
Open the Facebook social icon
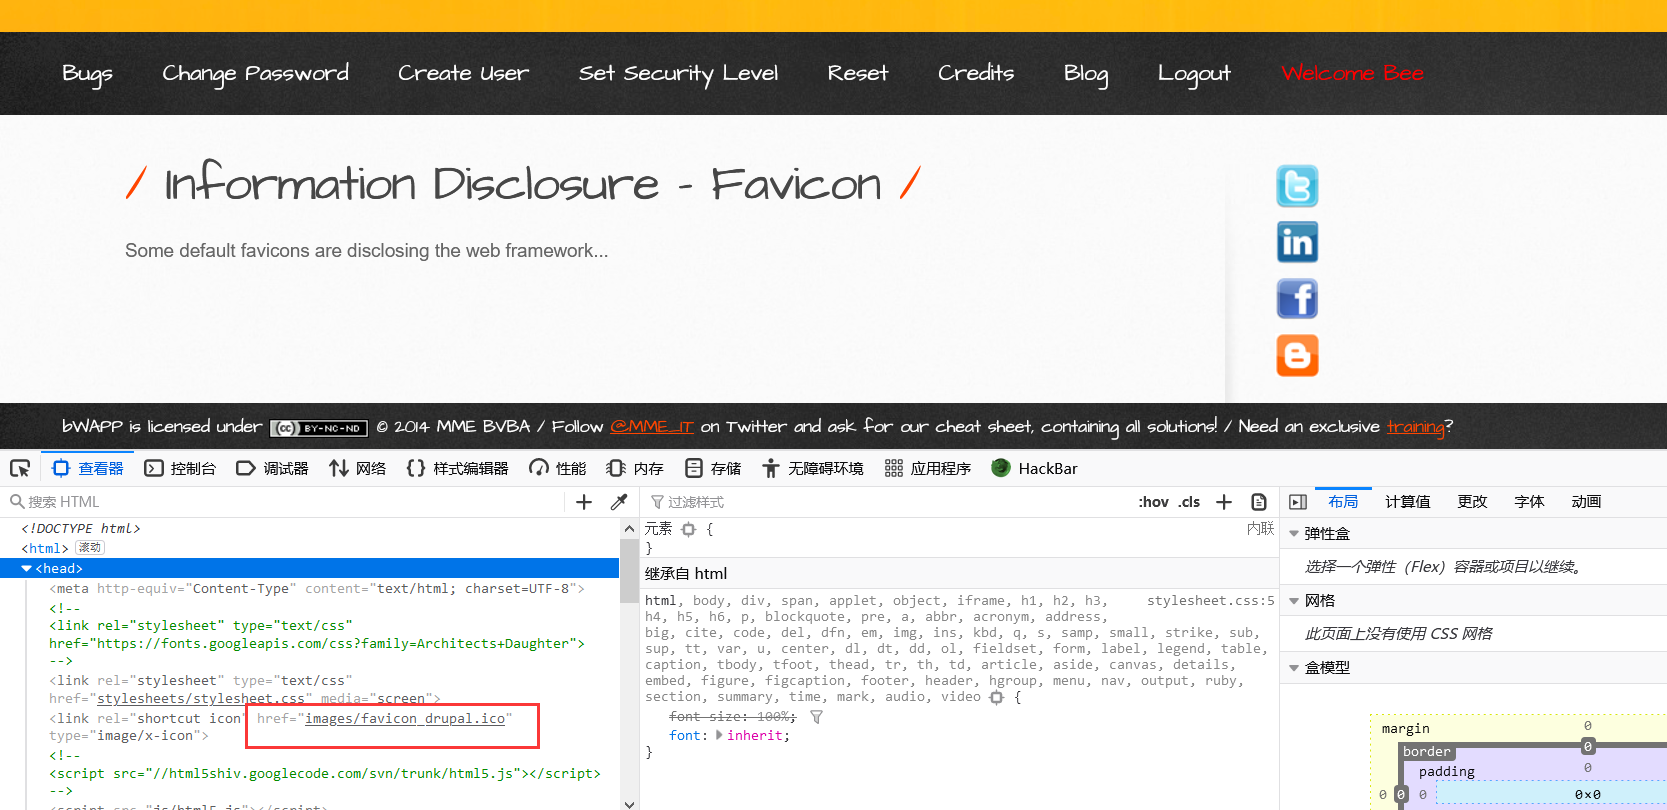coord(1297,298)
